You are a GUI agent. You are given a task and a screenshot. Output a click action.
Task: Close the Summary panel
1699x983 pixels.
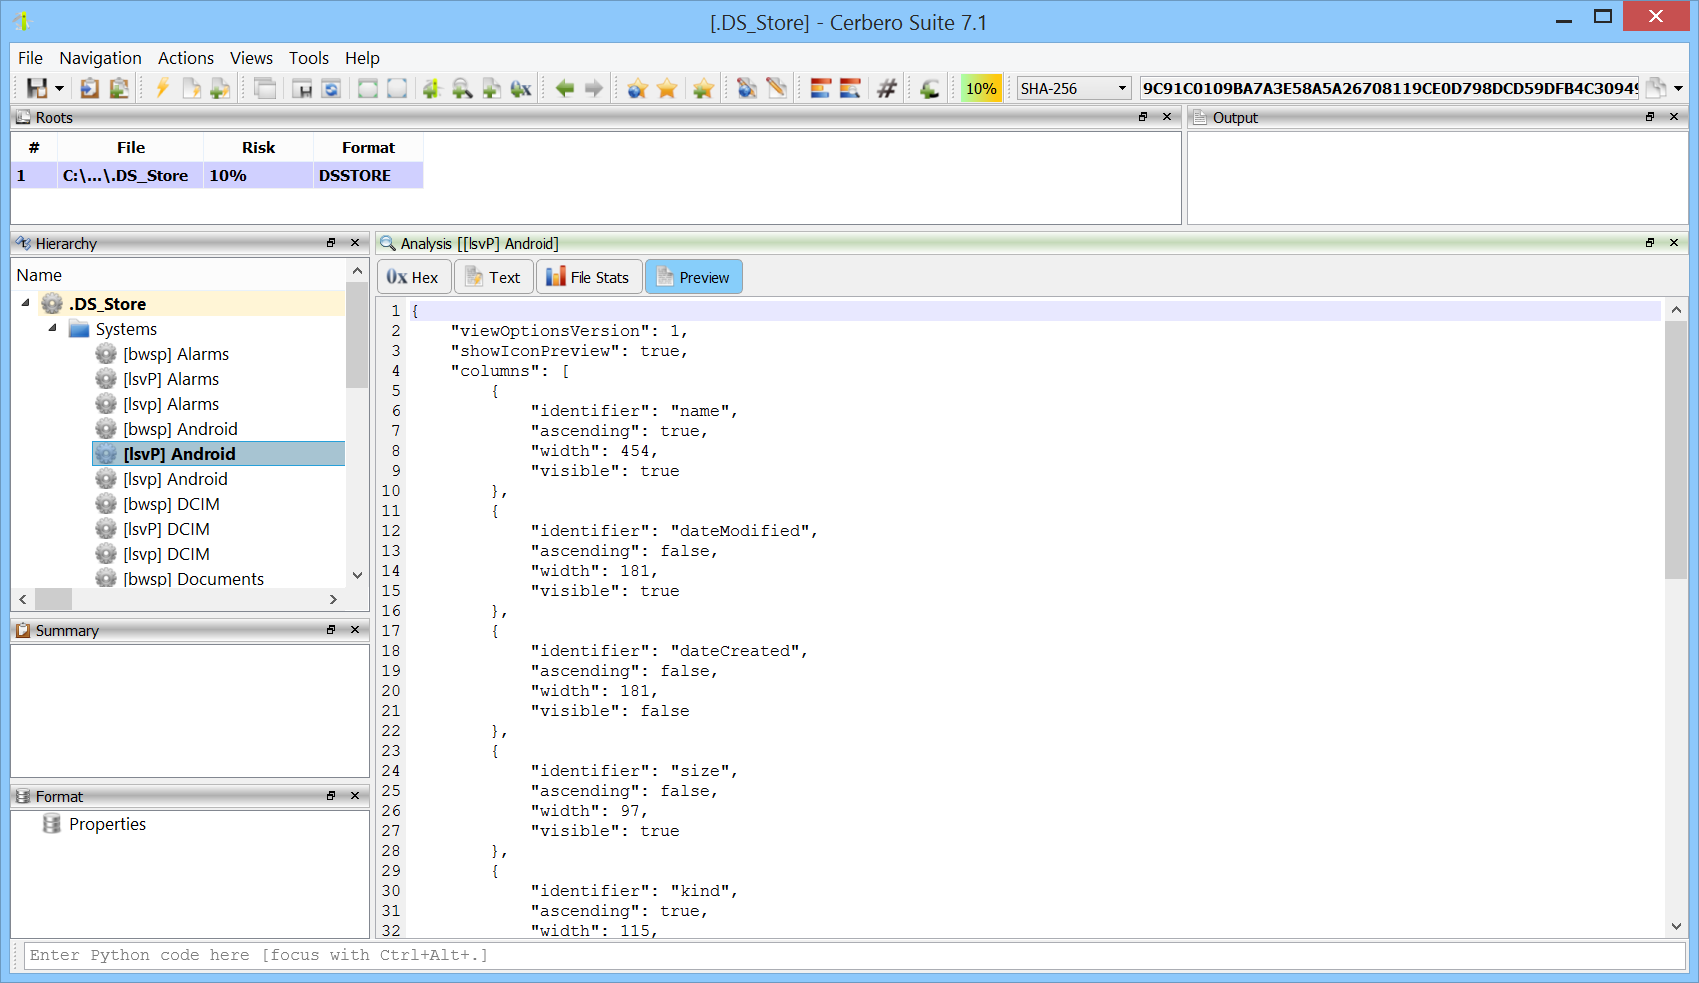pos(355,629)
